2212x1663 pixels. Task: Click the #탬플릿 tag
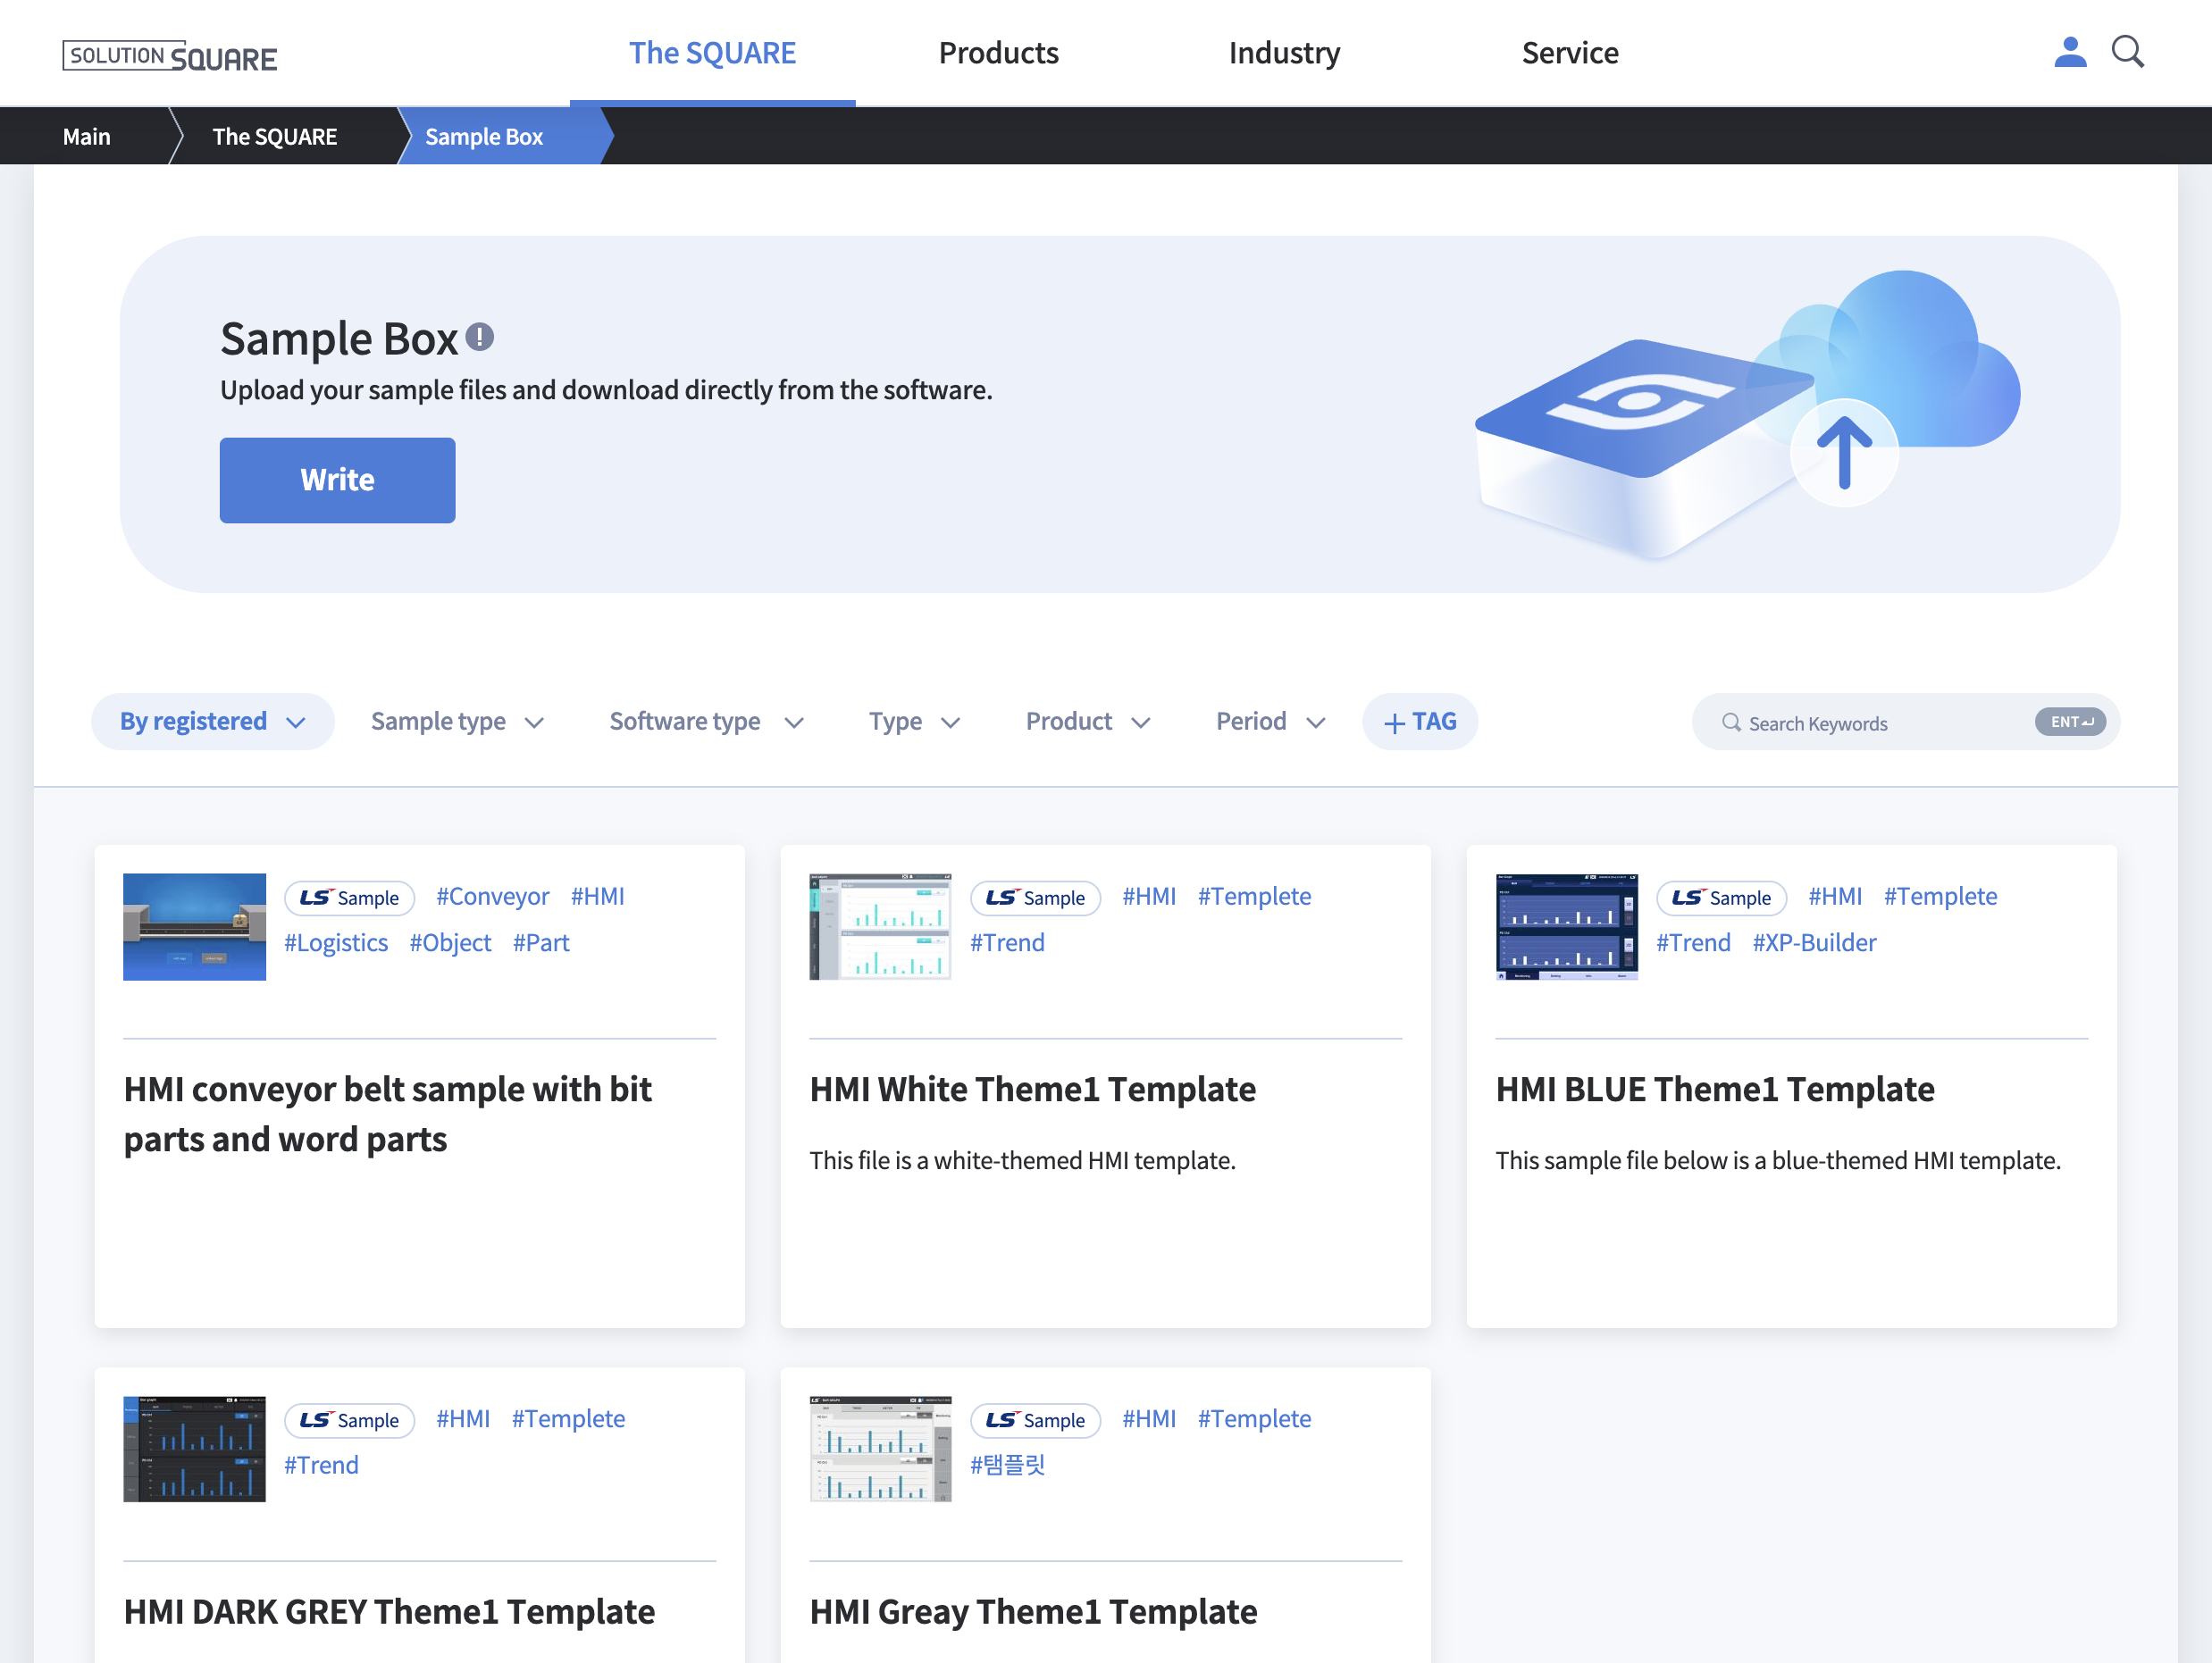point(1008,1466)
